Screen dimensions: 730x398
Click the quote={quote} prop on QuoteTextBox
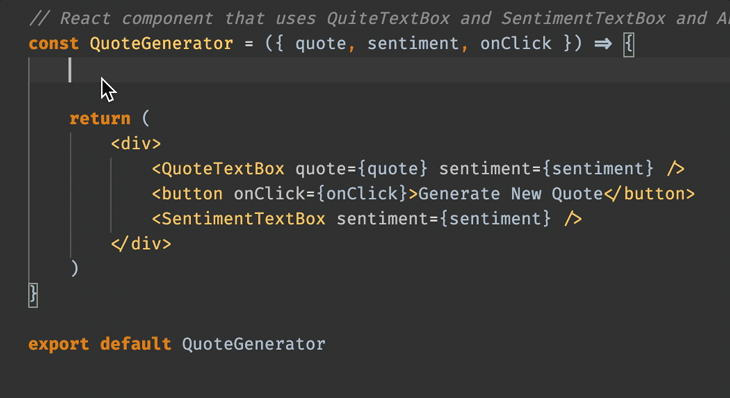pyautogui.click(x=361, y=169)
